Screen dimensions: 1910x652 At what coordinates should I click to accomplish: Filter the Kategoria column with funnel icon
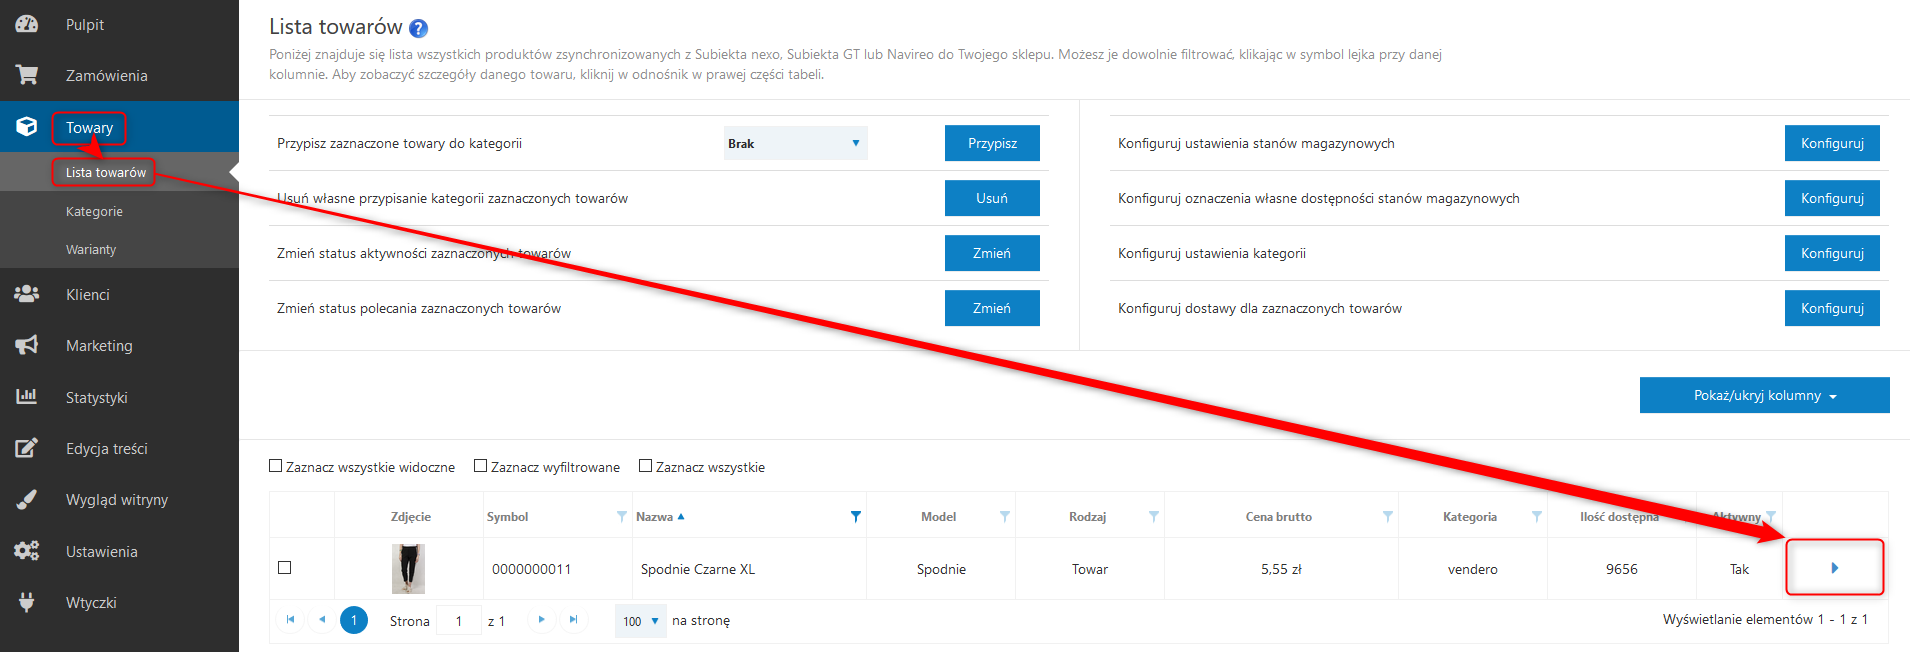pyautogui.click(x=1537, y=517)
